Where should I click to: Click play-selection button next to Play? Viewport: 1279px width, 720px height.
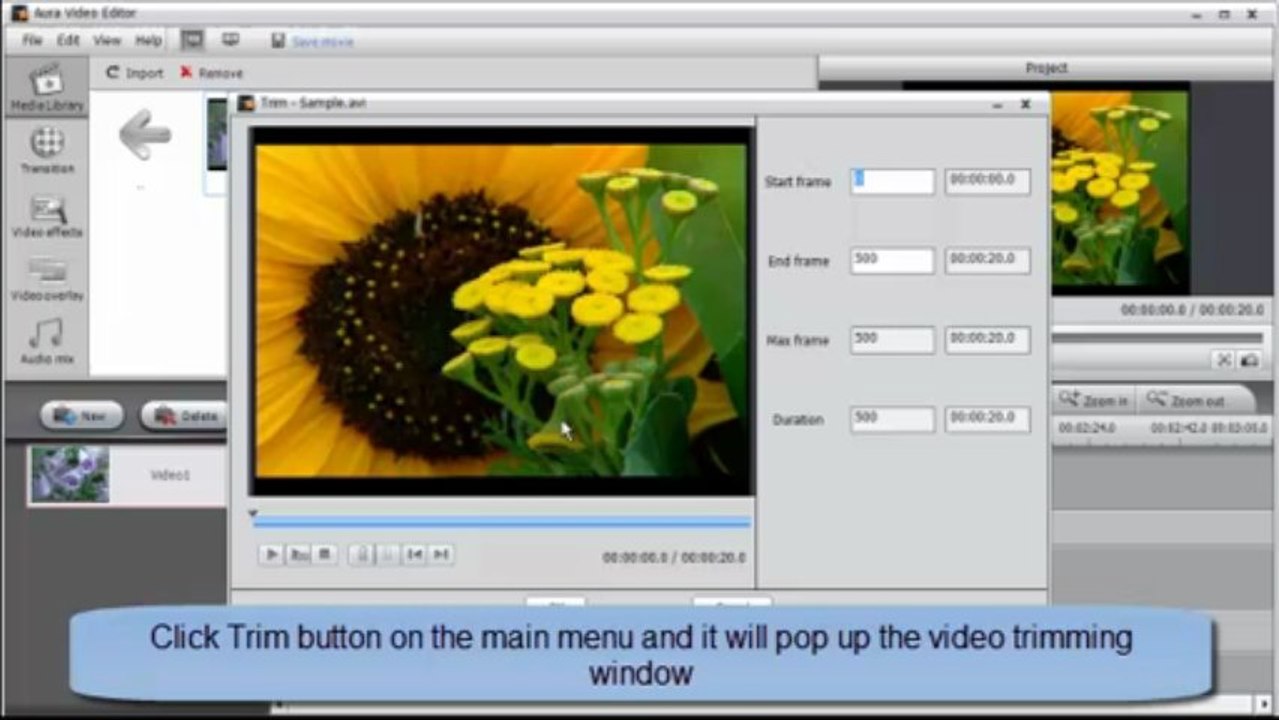click(x=298, y=554)
